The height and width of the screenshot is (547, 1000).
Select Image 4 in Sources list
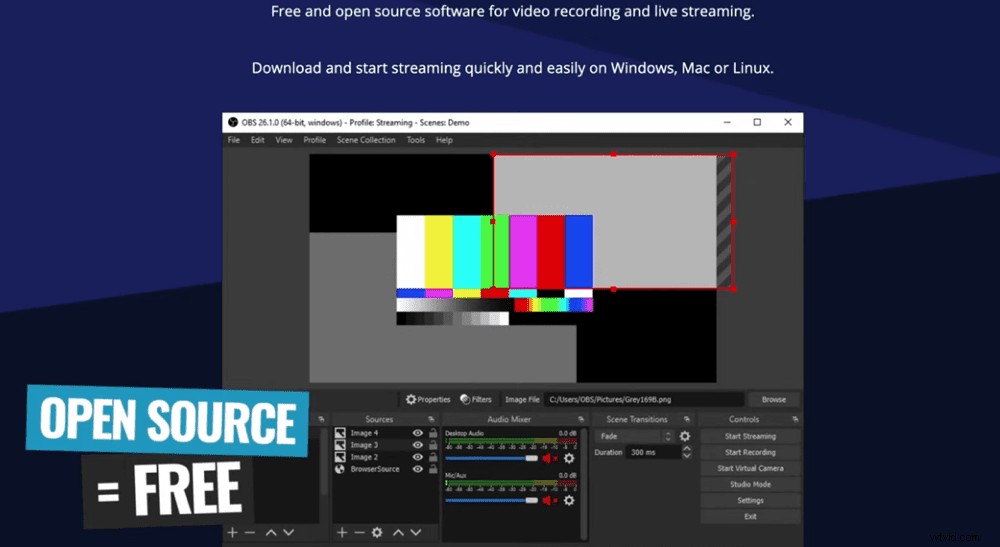click(x=364, y=433)
